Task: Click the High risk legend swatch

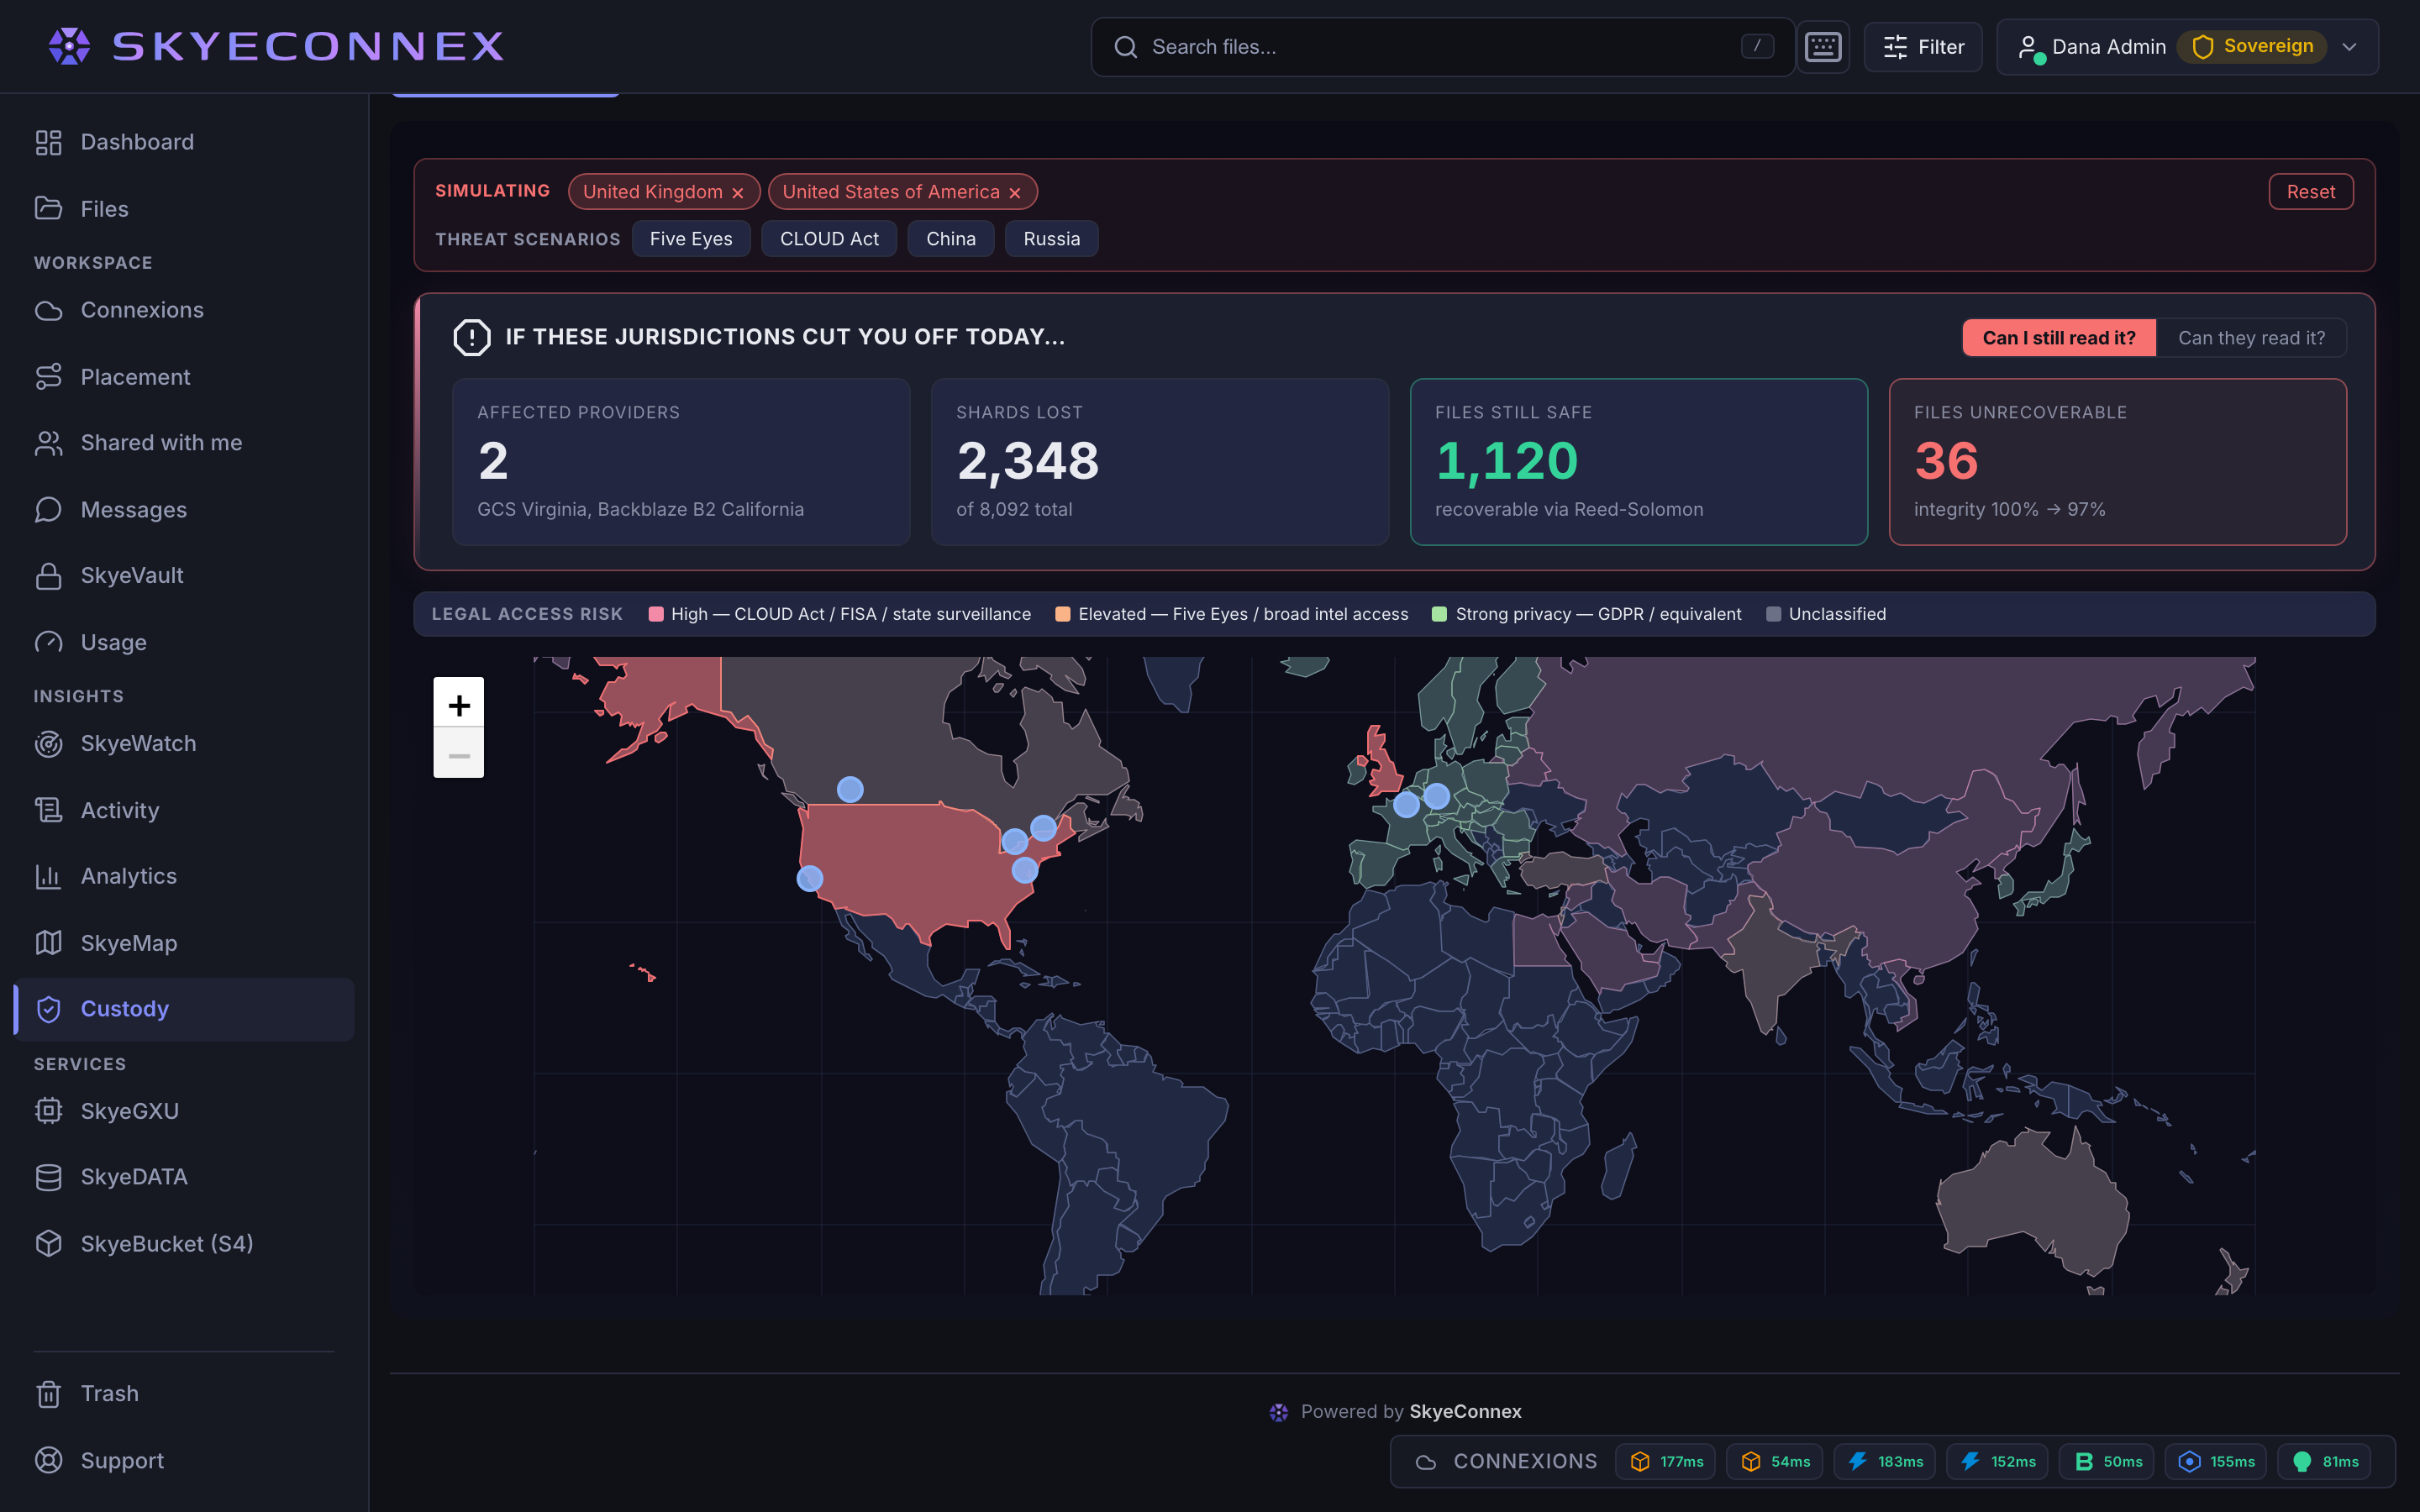Action: 656,614
